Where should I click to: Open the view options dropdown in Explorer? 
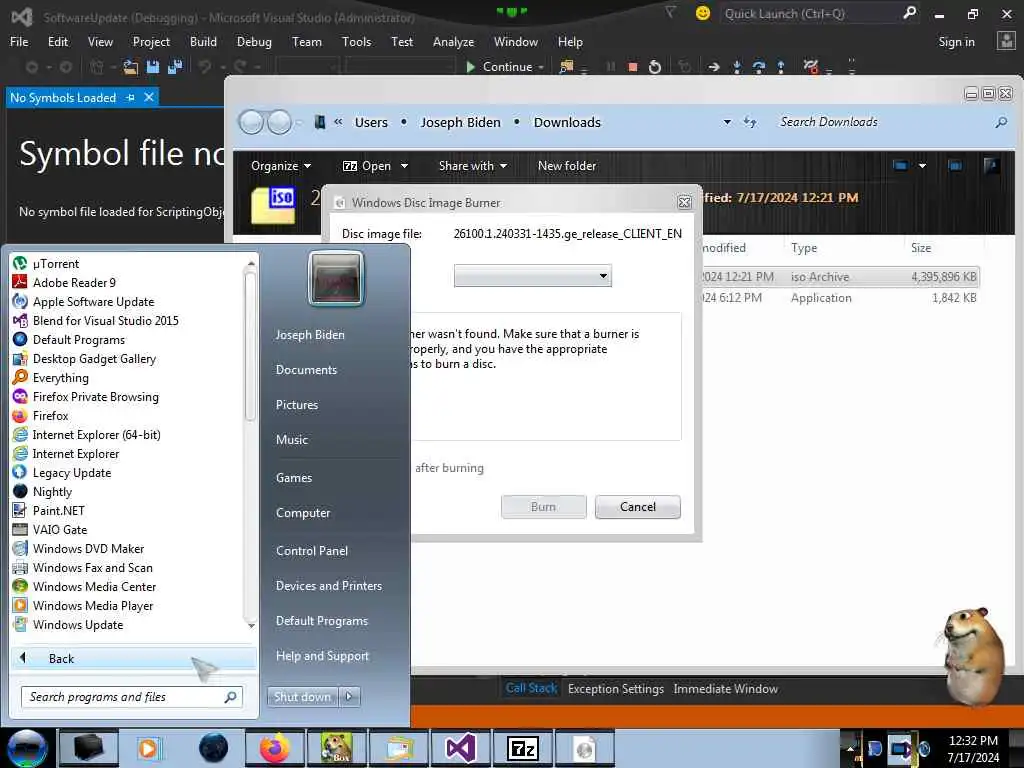point(922,166)
